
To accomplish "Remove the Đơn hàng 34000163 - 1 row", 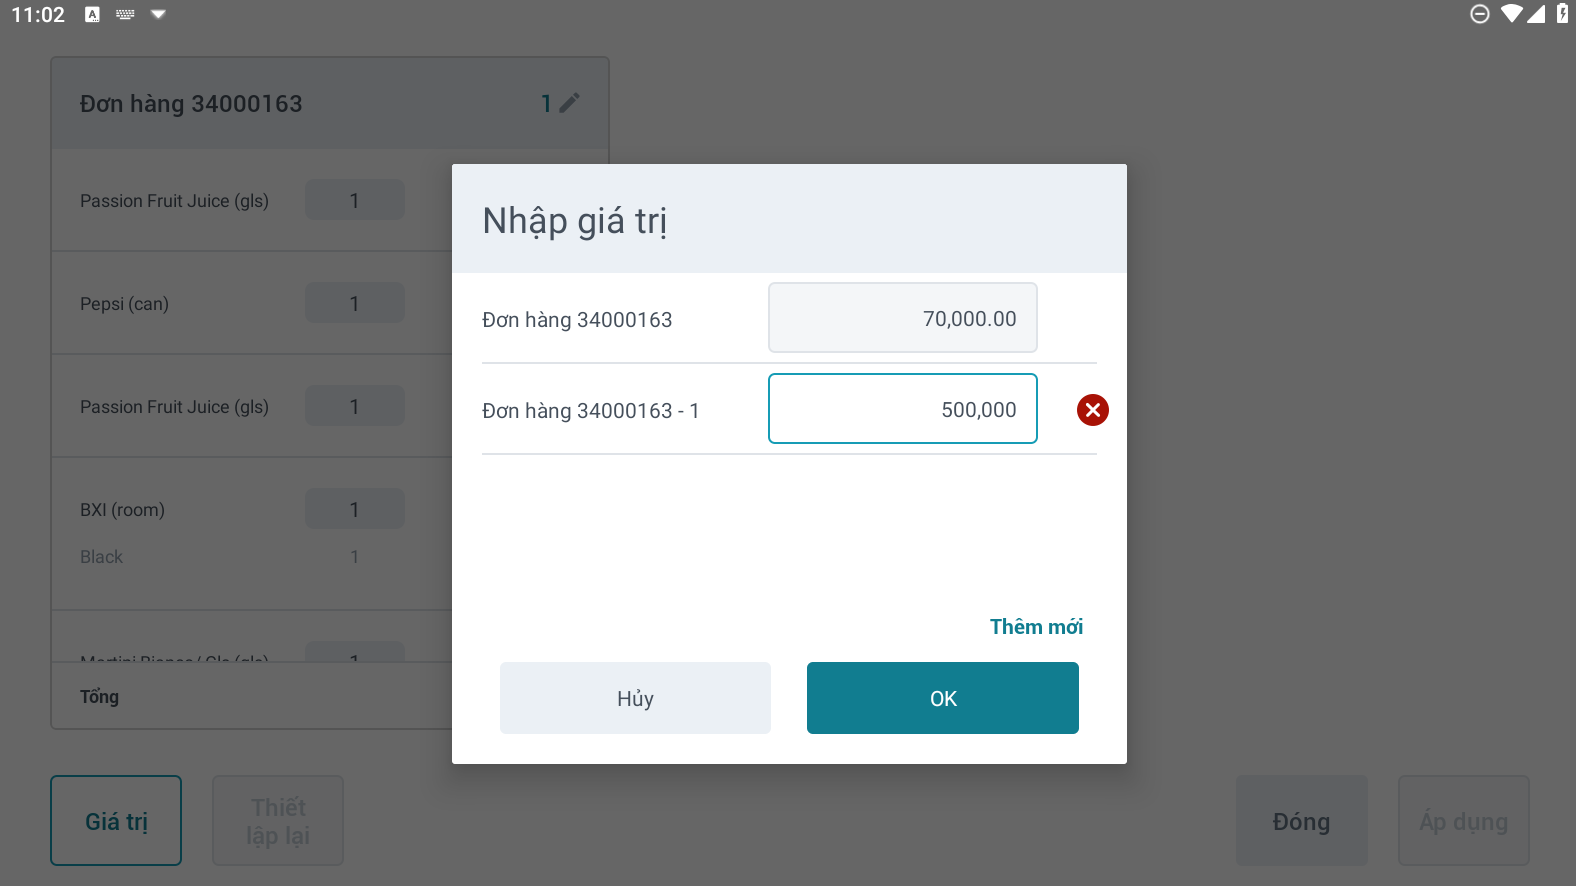I will (1092, 410).
